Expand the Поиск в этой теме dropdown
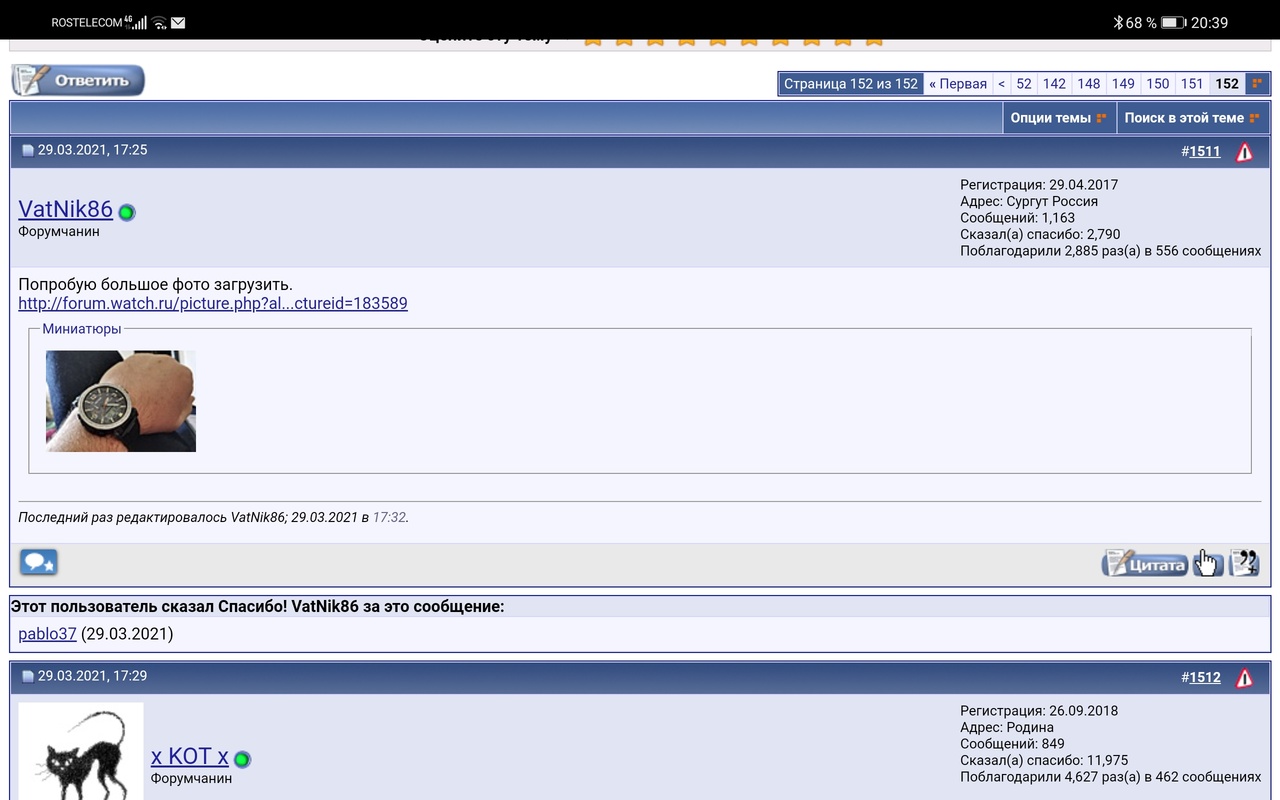Viewport: 1280px width, 800px height. pyautogui.click(x=1191, y=118)
